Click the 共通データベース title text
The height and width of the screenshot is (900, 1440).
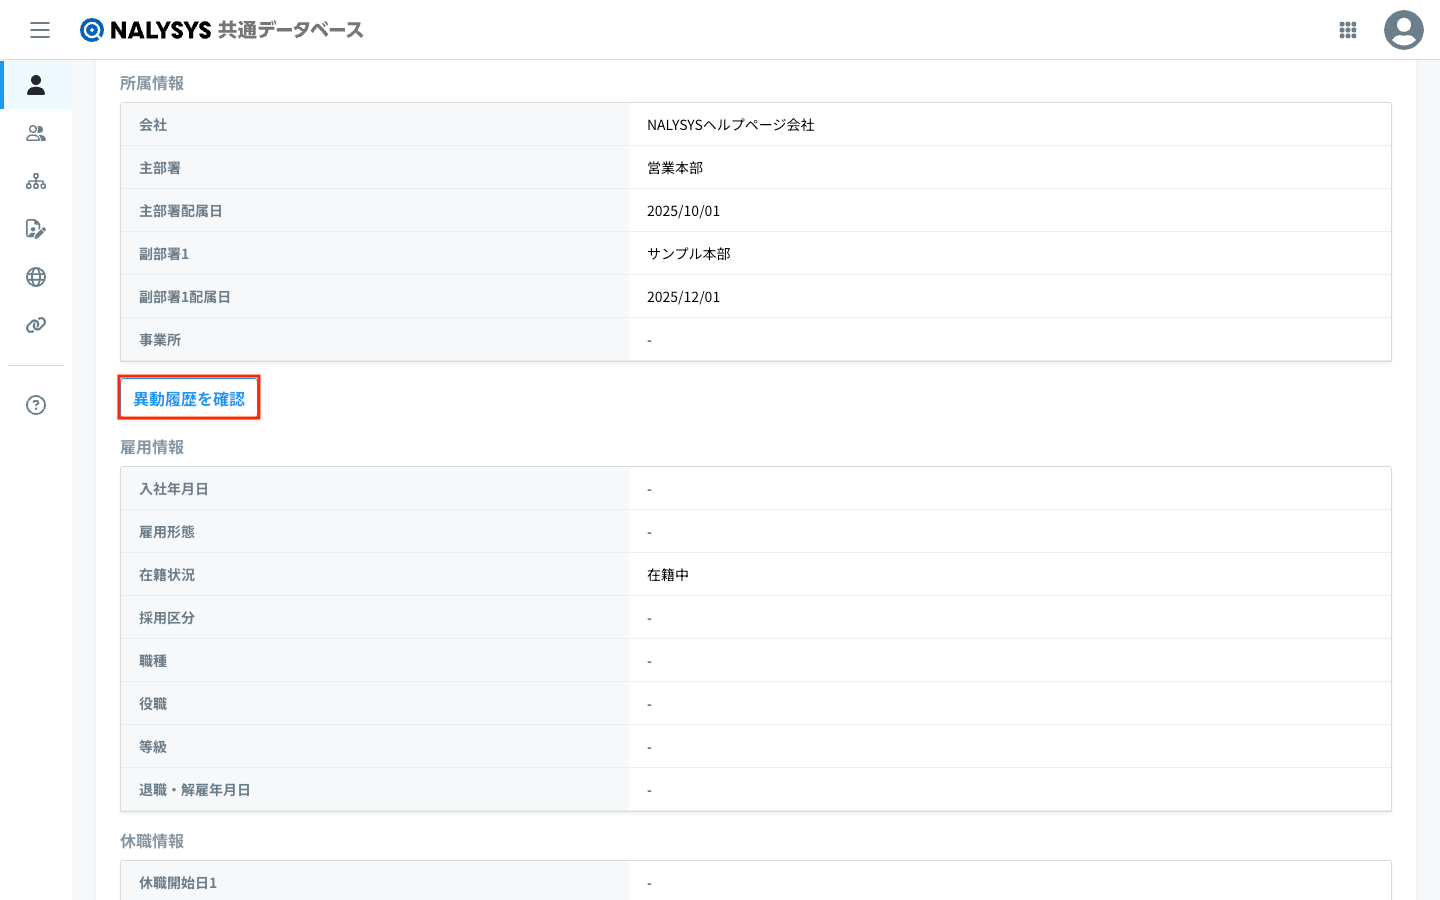291,30
